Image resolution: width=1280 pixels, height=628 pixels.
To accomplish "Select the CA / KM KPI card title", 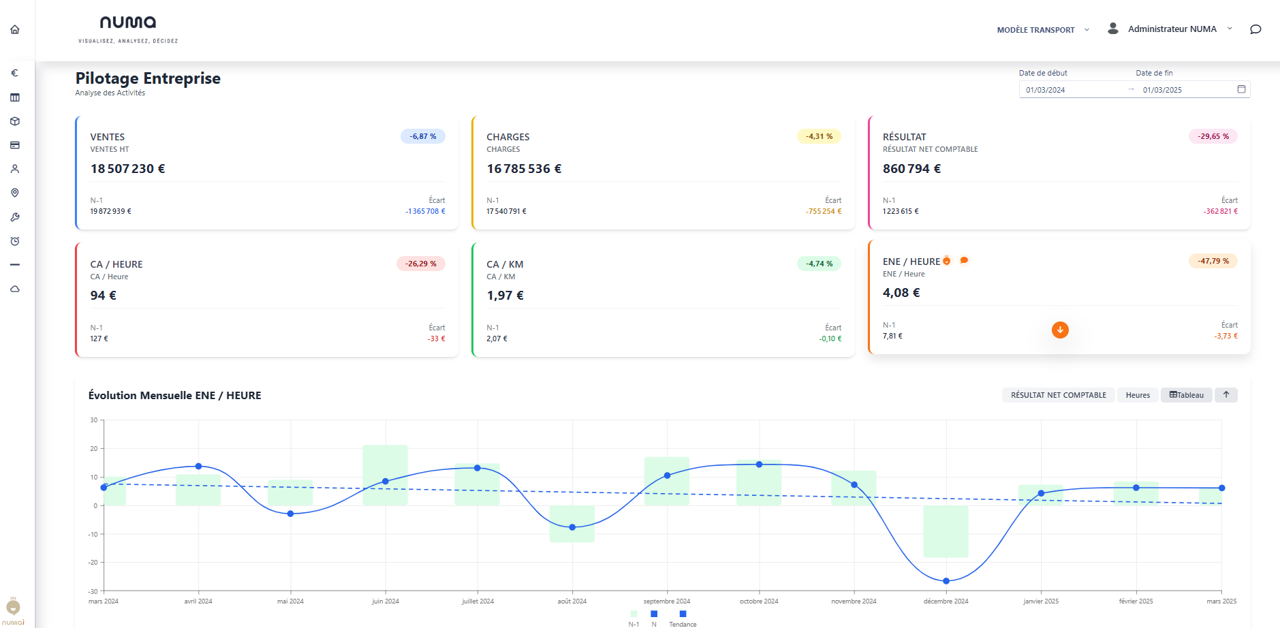I will click(x=505, y=265).
